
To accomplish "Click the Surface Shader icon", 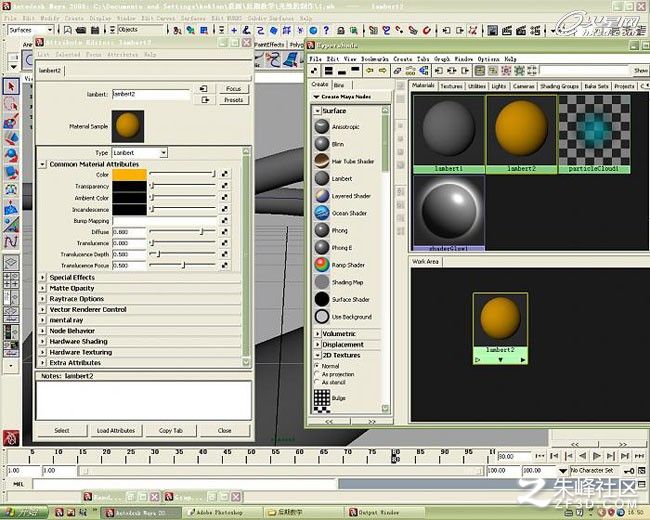I will point(322,299).
